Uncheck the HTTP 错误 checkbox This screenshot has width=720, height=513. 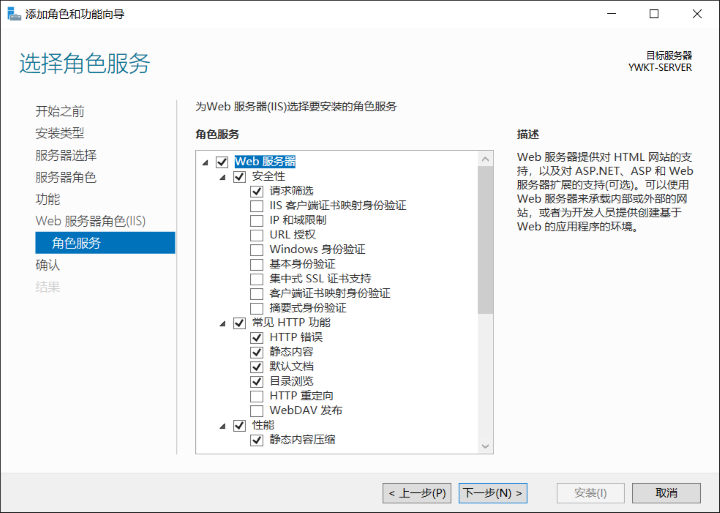257,338
